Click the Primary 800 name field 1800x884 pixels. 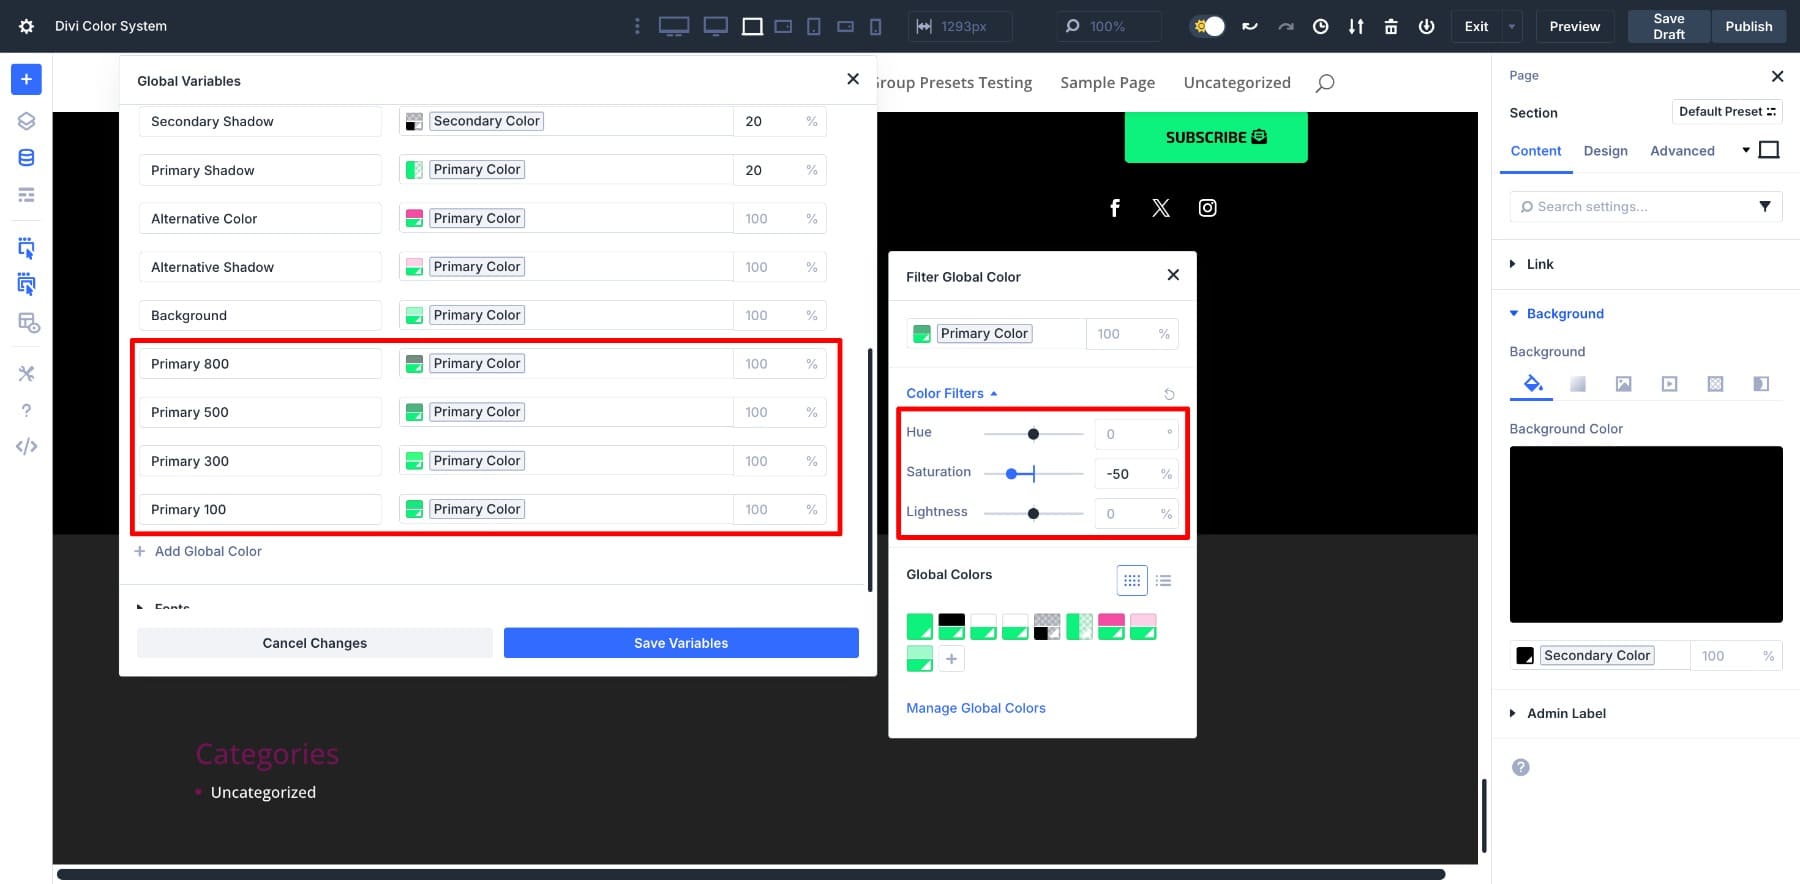(x=260, y=363)
